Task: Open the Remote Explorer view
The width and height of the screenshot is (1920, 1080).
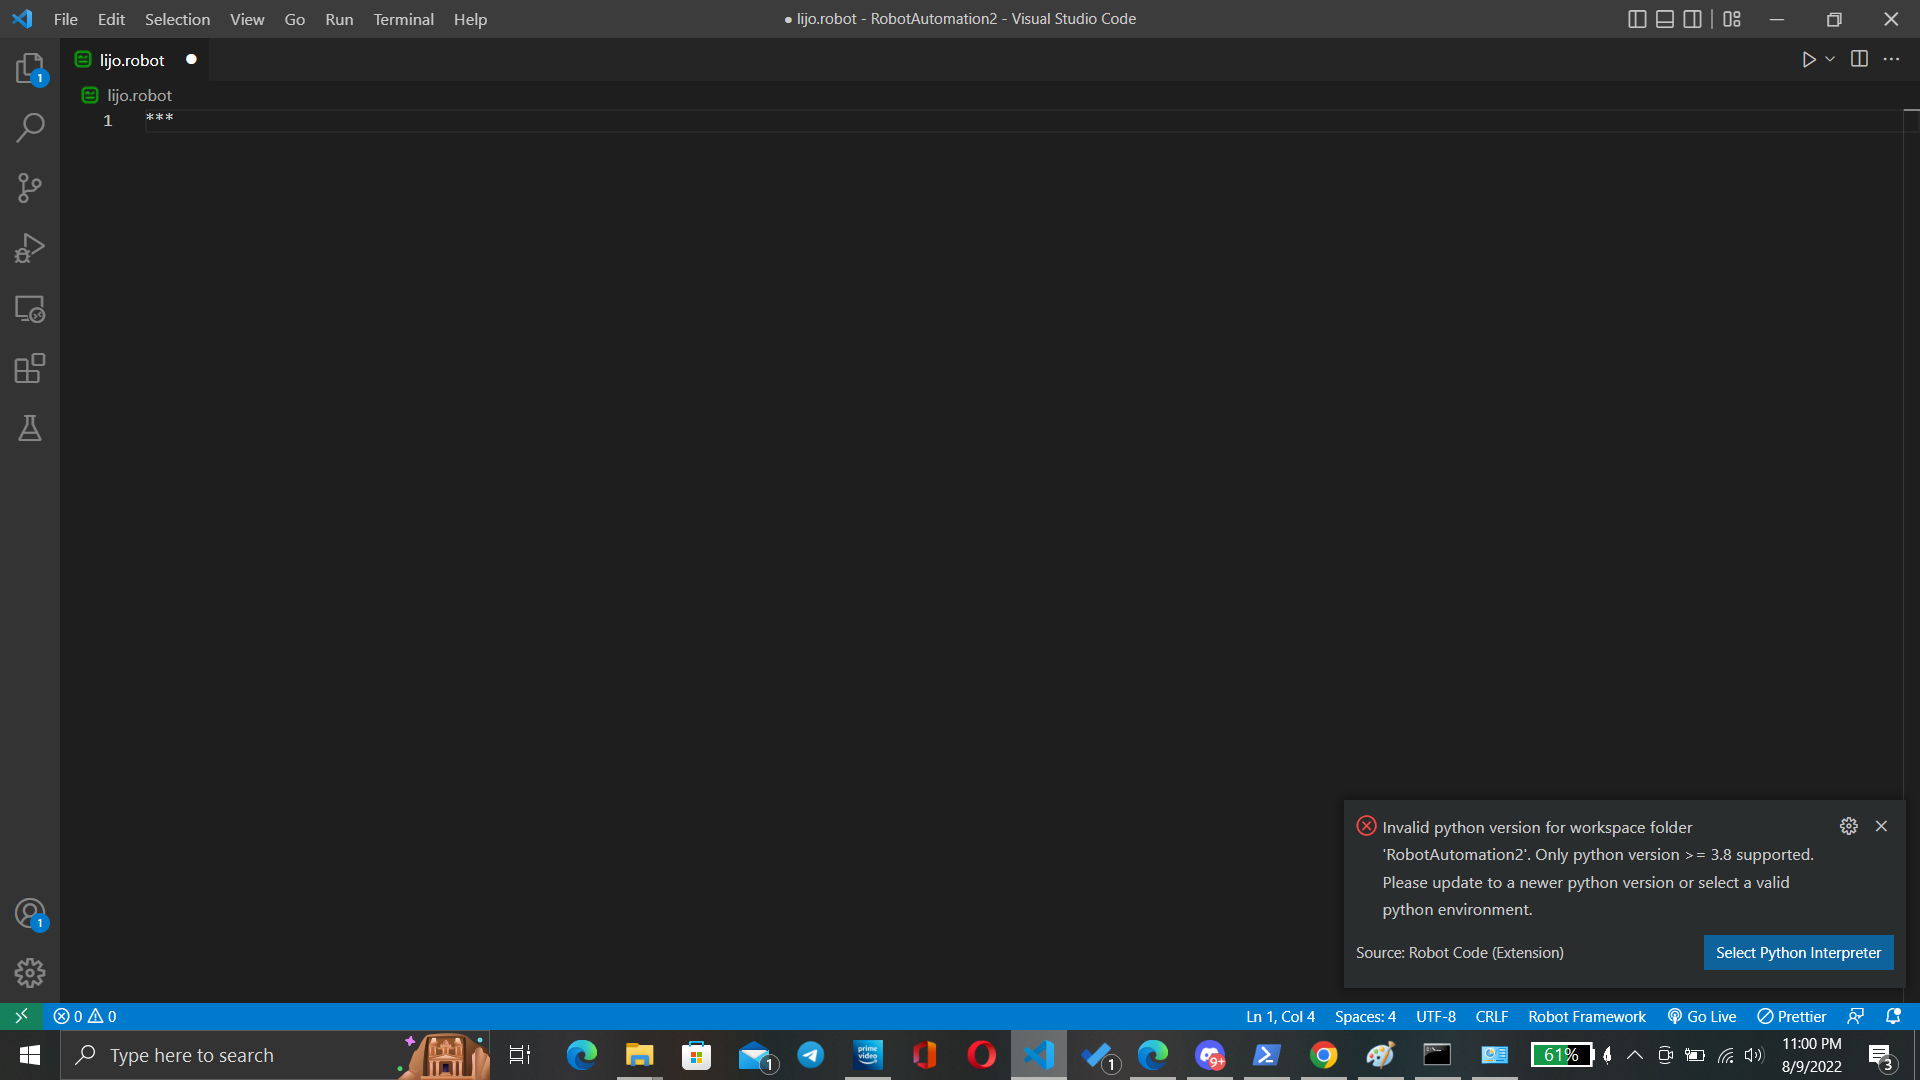Action: coord(30,310)
